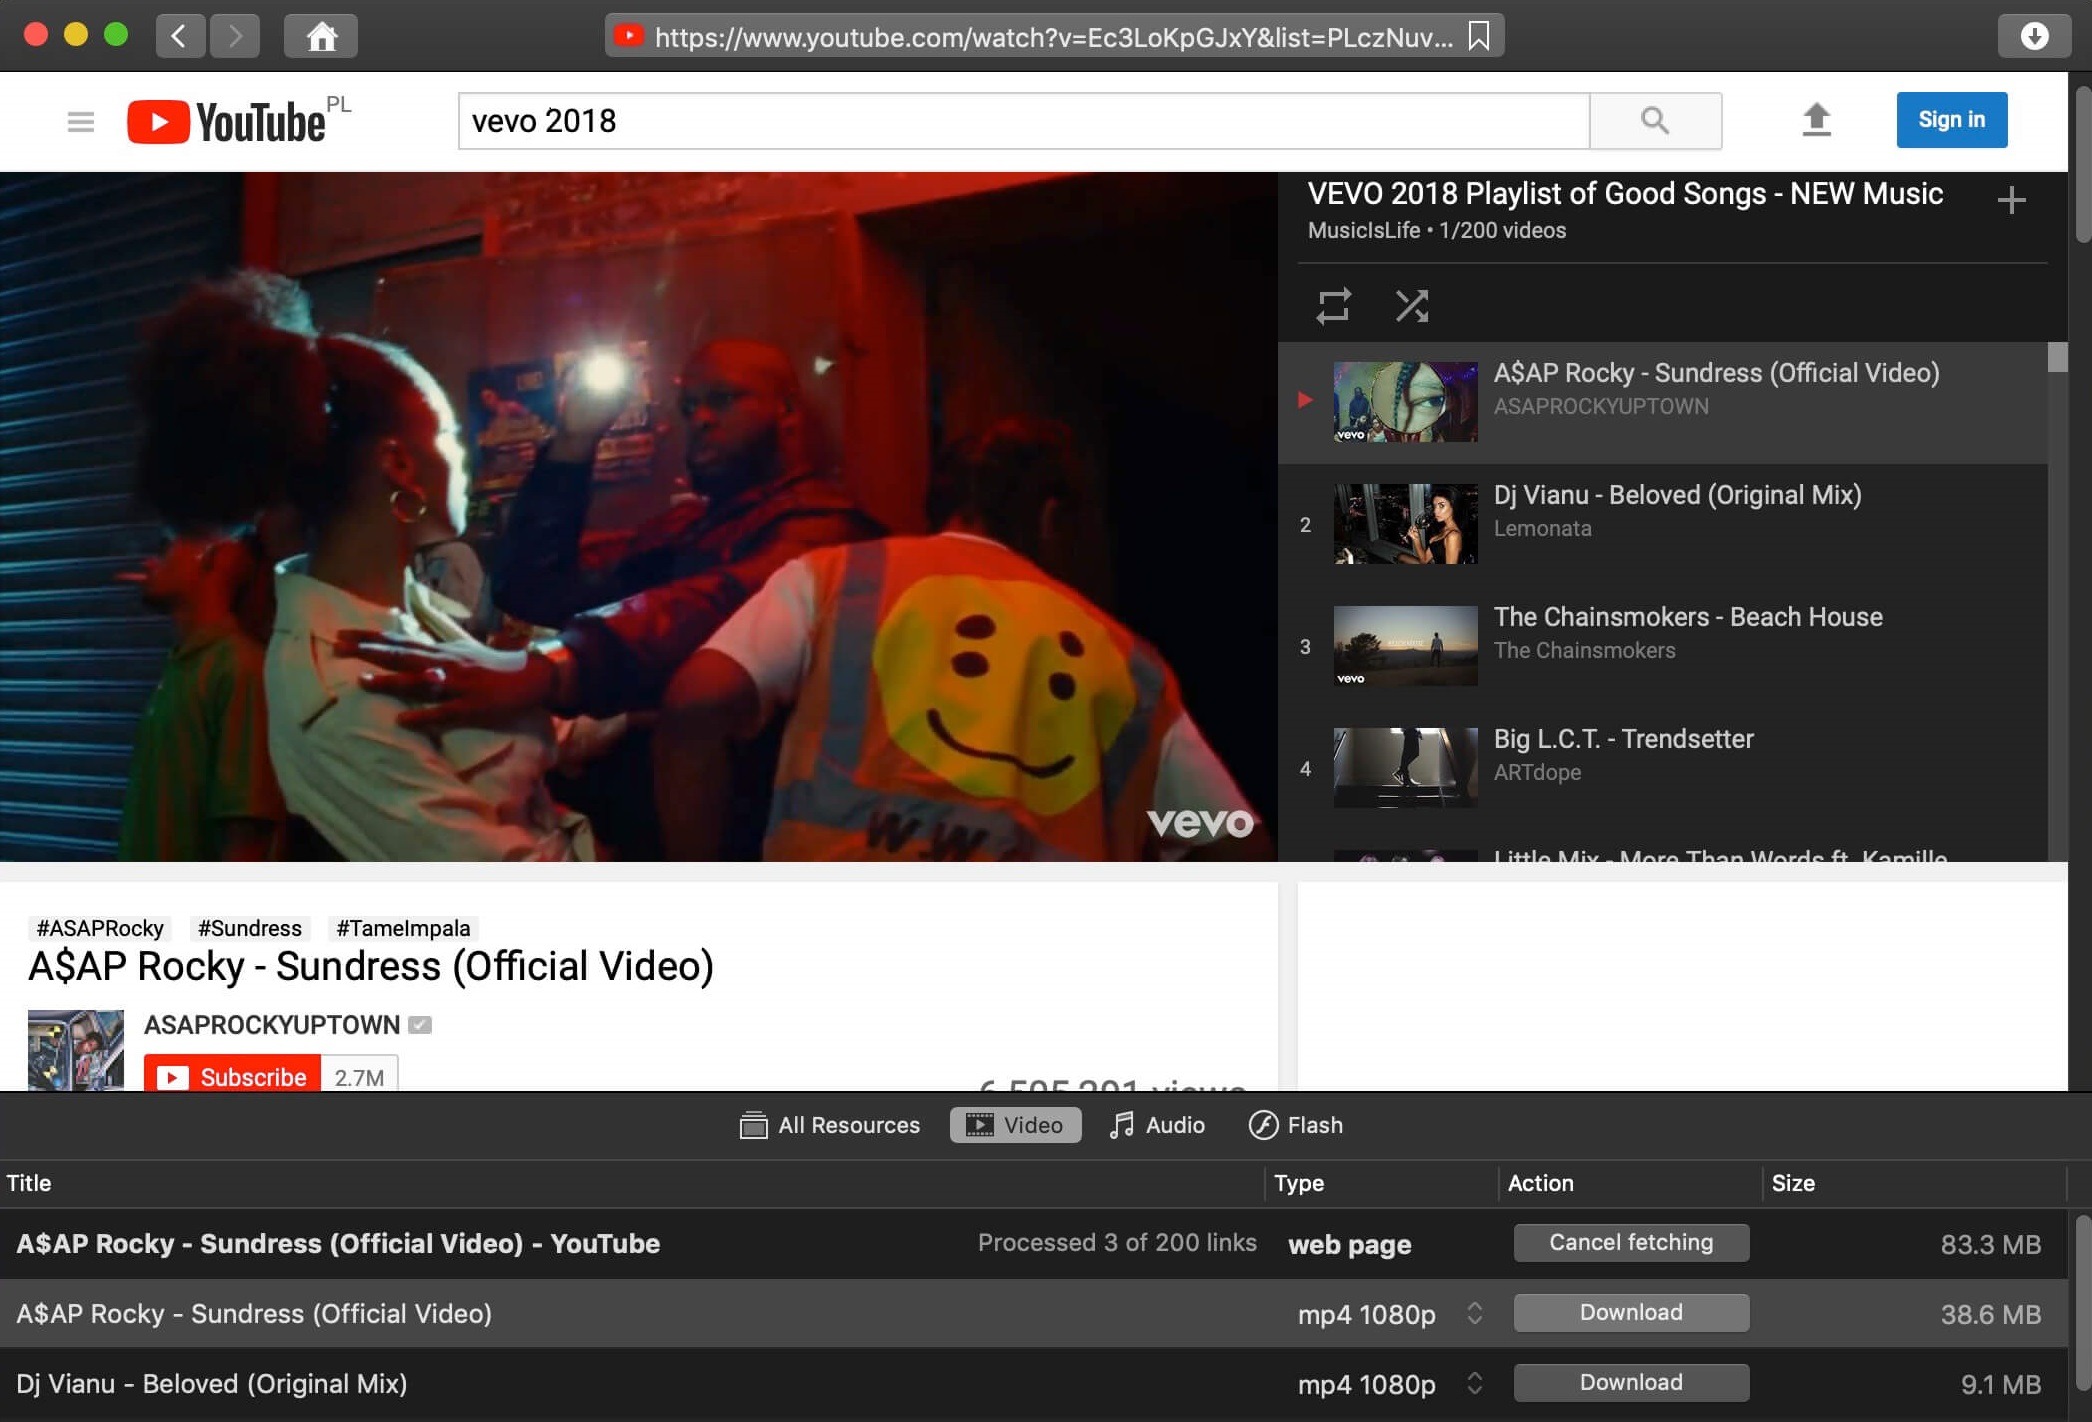2092x1422 pixels.
Task: Toggle playlist shuffle
Action: [1412, 306]
